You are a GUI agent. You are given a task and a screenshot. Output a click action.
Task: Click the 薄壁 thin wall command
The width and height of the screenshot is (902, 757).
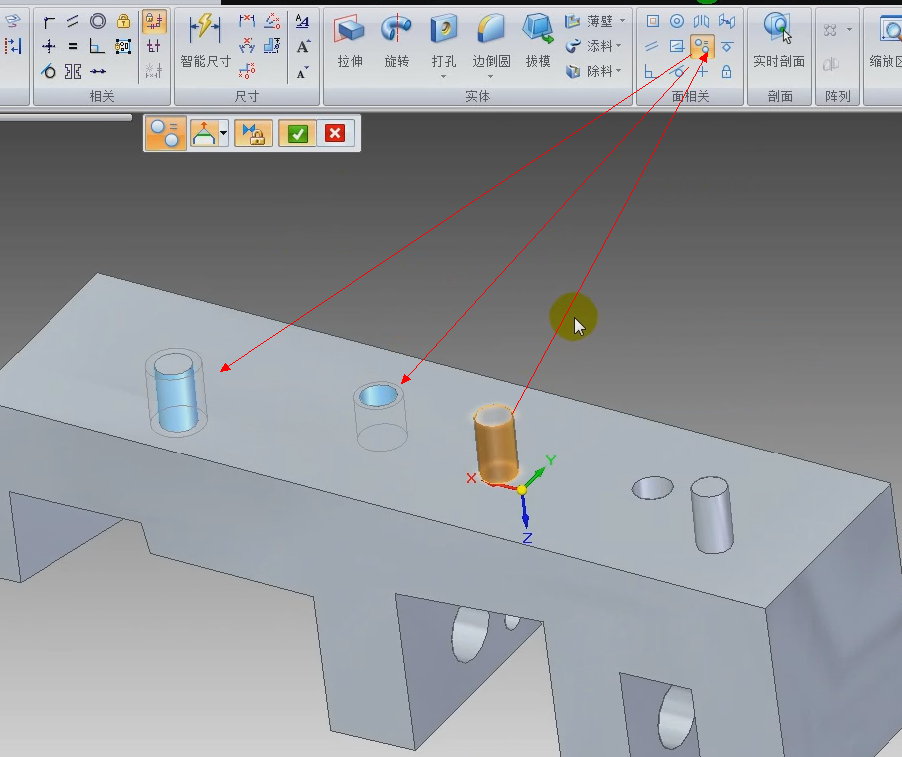pyautogui.click(x=589, y=21)
